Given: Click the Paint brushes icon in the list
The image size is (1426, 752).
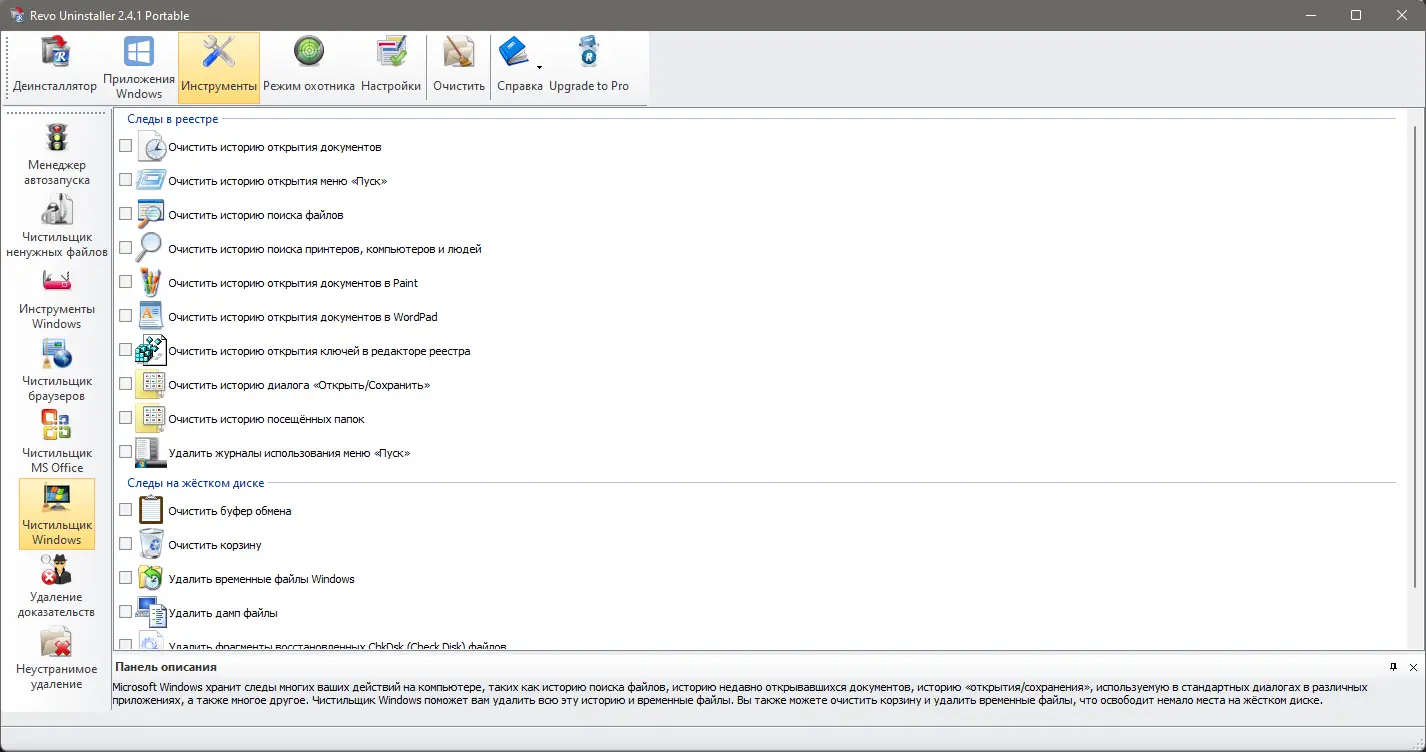Looking at the screenshot, I should pos(151,283).
